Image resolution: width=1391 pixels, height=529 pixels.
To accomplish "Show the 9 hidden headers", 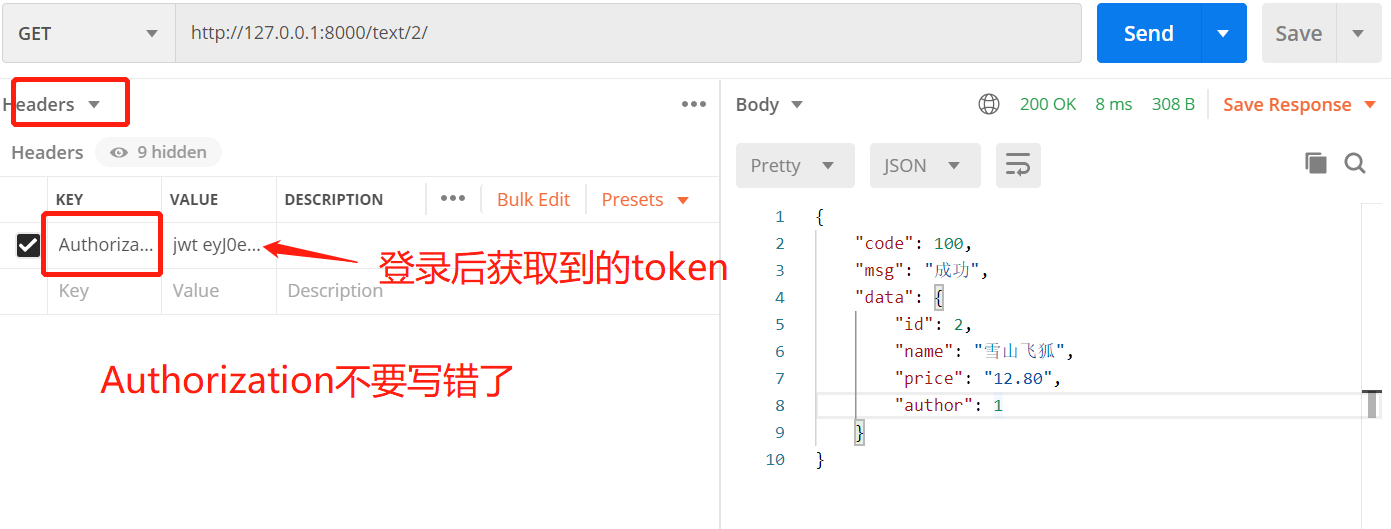I will (159, 152).
